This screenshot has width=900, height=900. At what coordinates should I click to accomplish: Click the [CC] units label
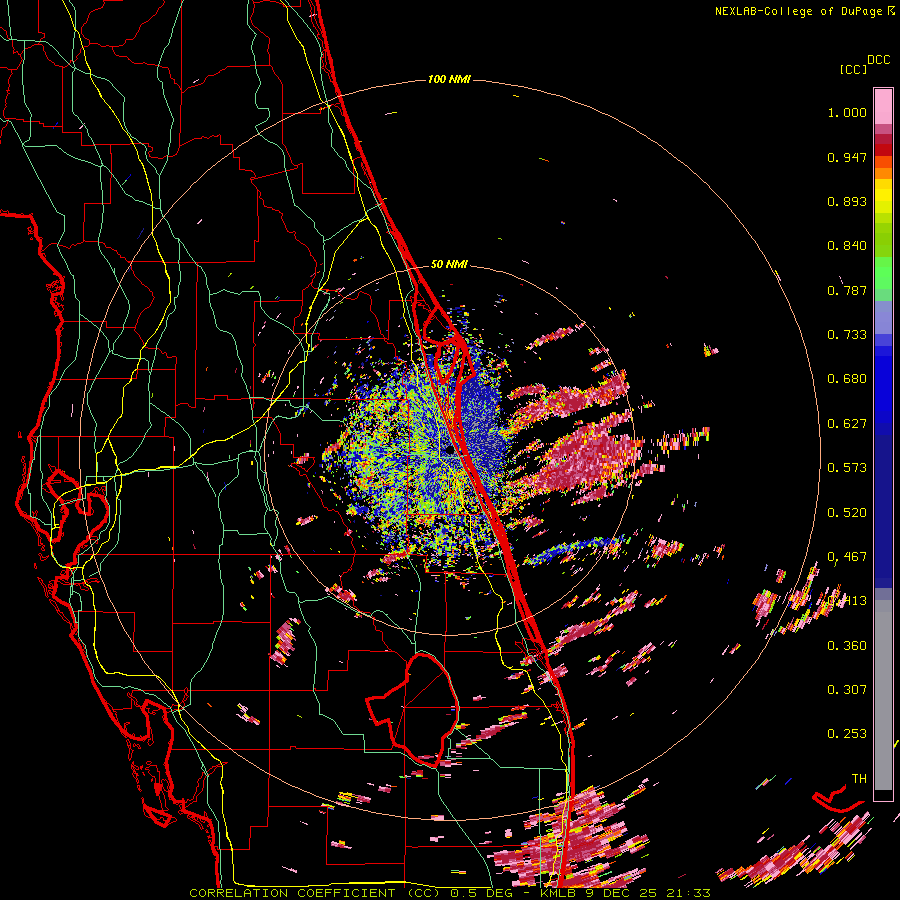coord(853,69)
